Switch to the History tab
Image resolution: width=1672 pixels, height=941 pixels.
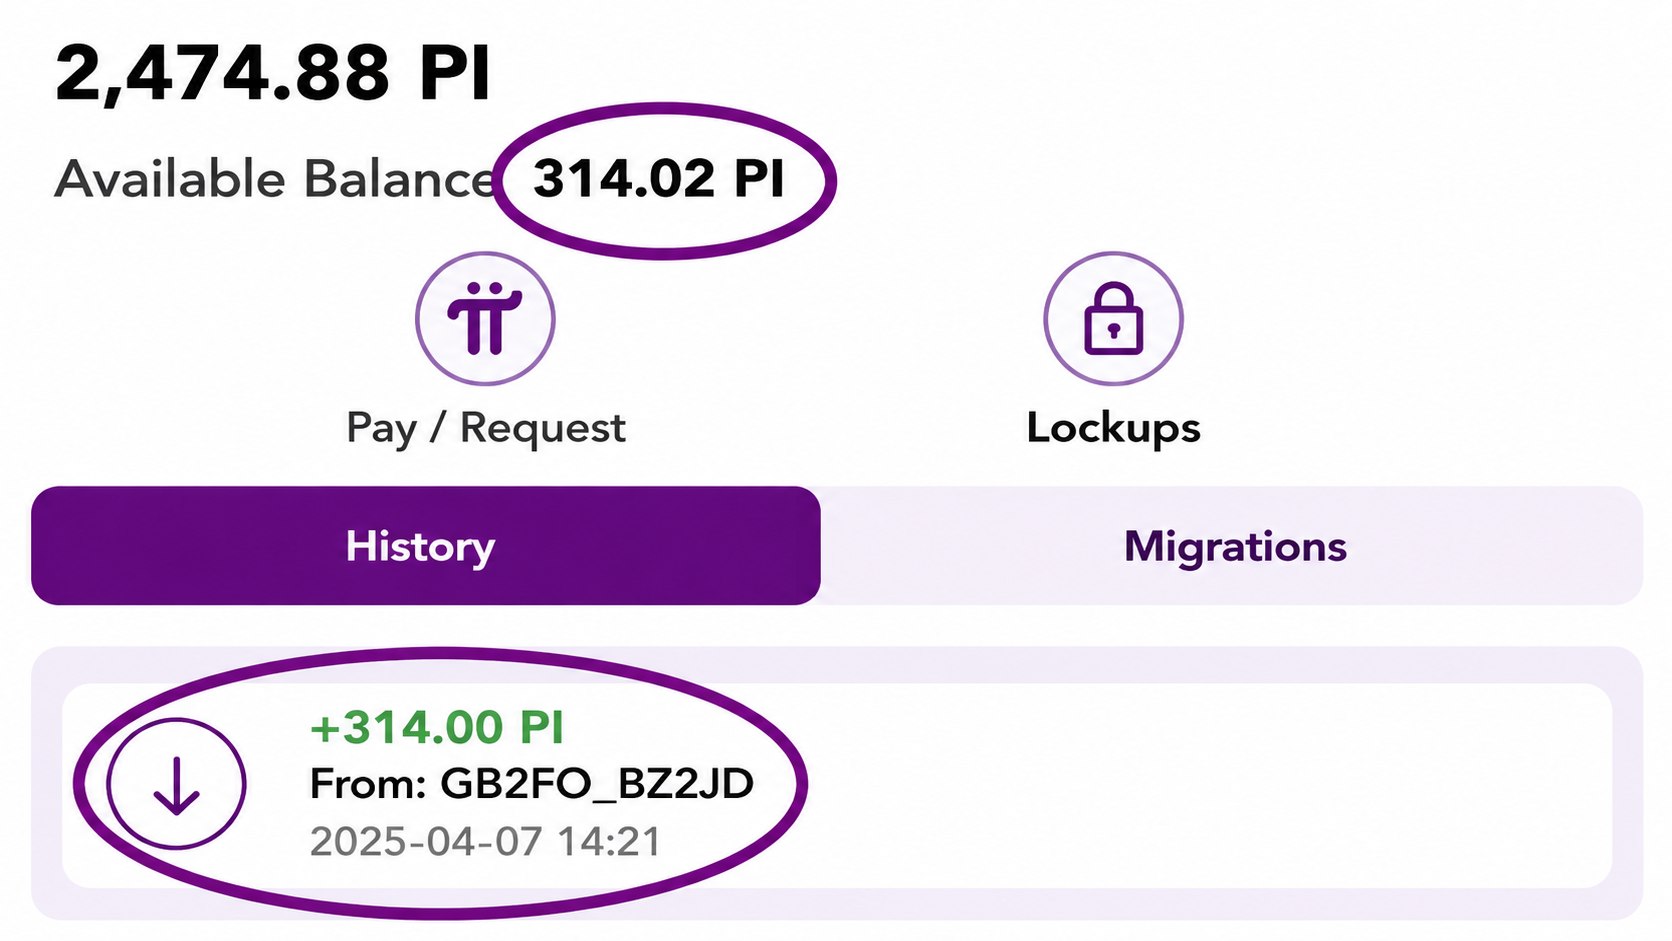click(x=426, y=545)
